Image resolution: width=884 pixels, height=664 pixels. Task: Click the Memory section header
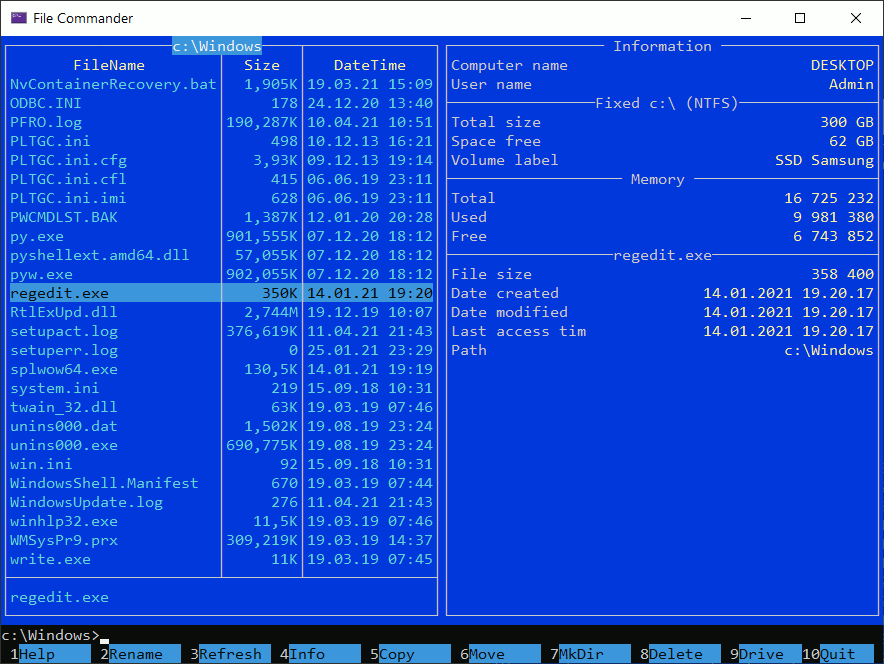click(658, 179)
